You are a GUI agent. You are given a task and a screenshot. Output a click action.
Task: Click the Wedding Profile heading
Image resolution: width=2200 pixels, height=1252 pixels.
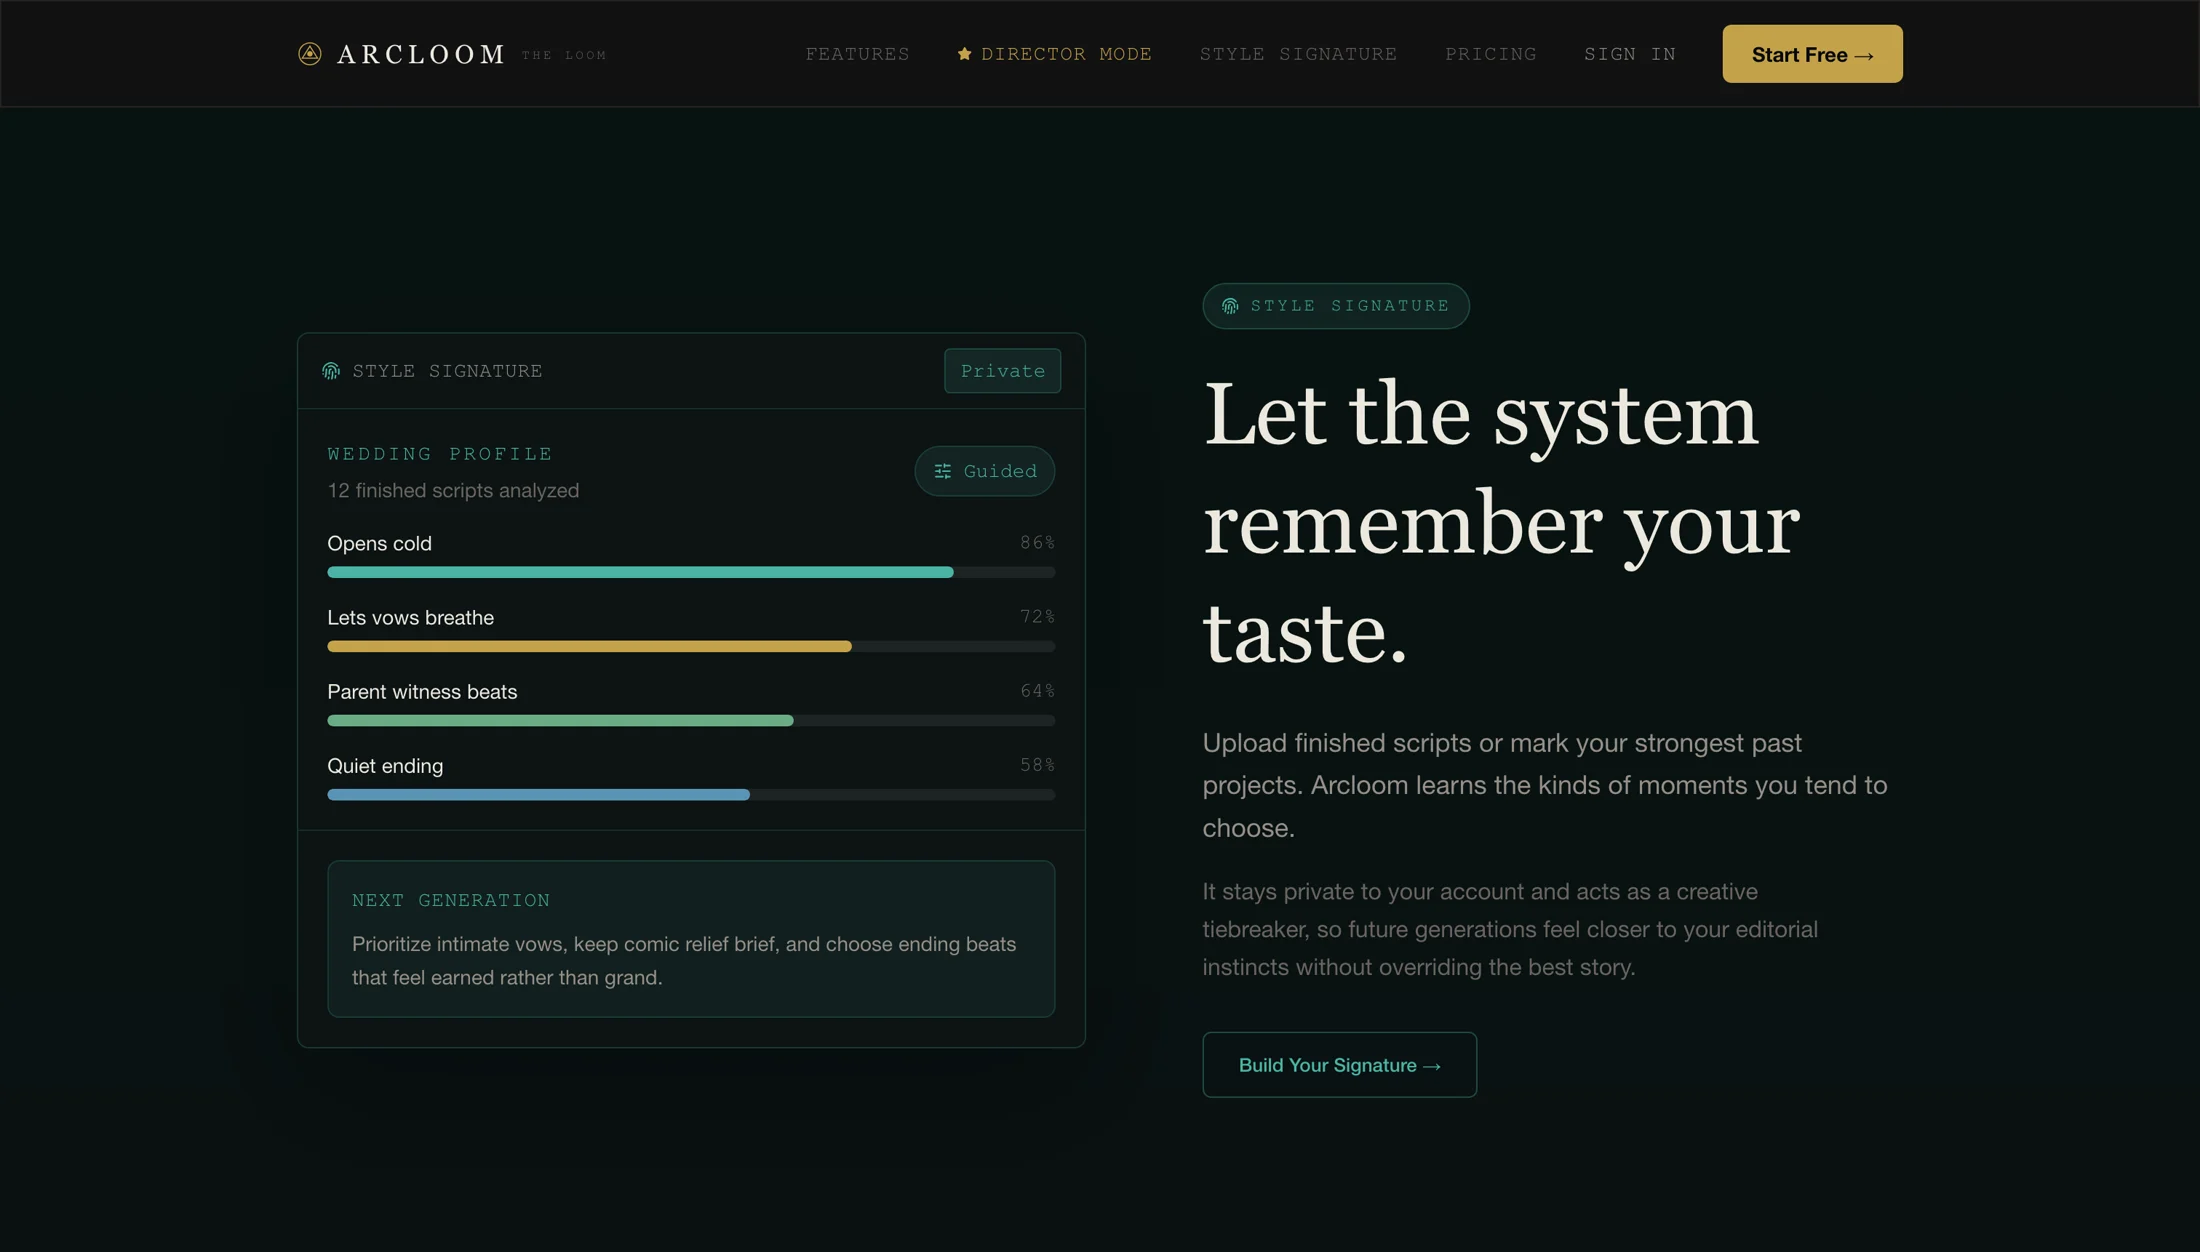[440, 454]
